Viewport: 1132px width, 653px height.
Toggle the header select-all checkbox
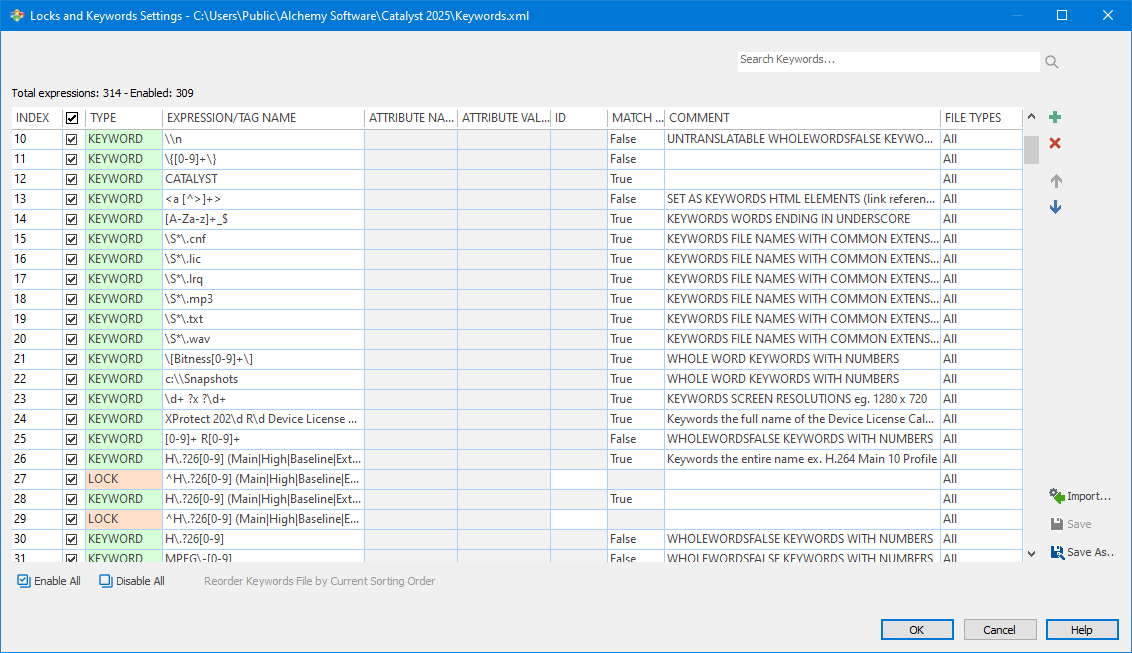[x=72, y=118]
